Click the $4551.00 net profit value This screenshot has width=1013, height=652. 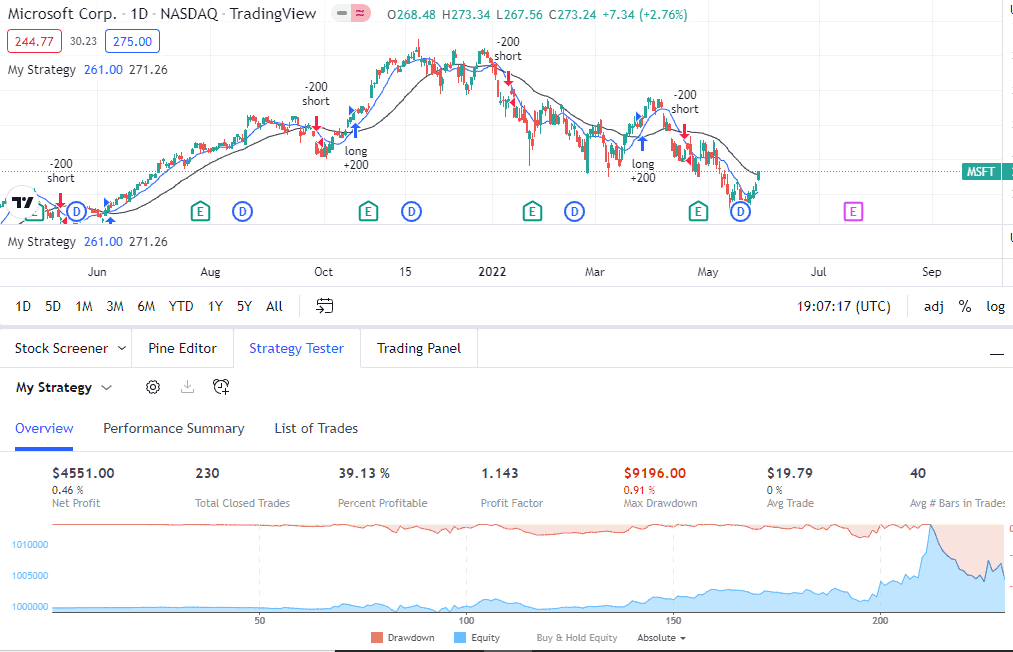tap(83, 473)
